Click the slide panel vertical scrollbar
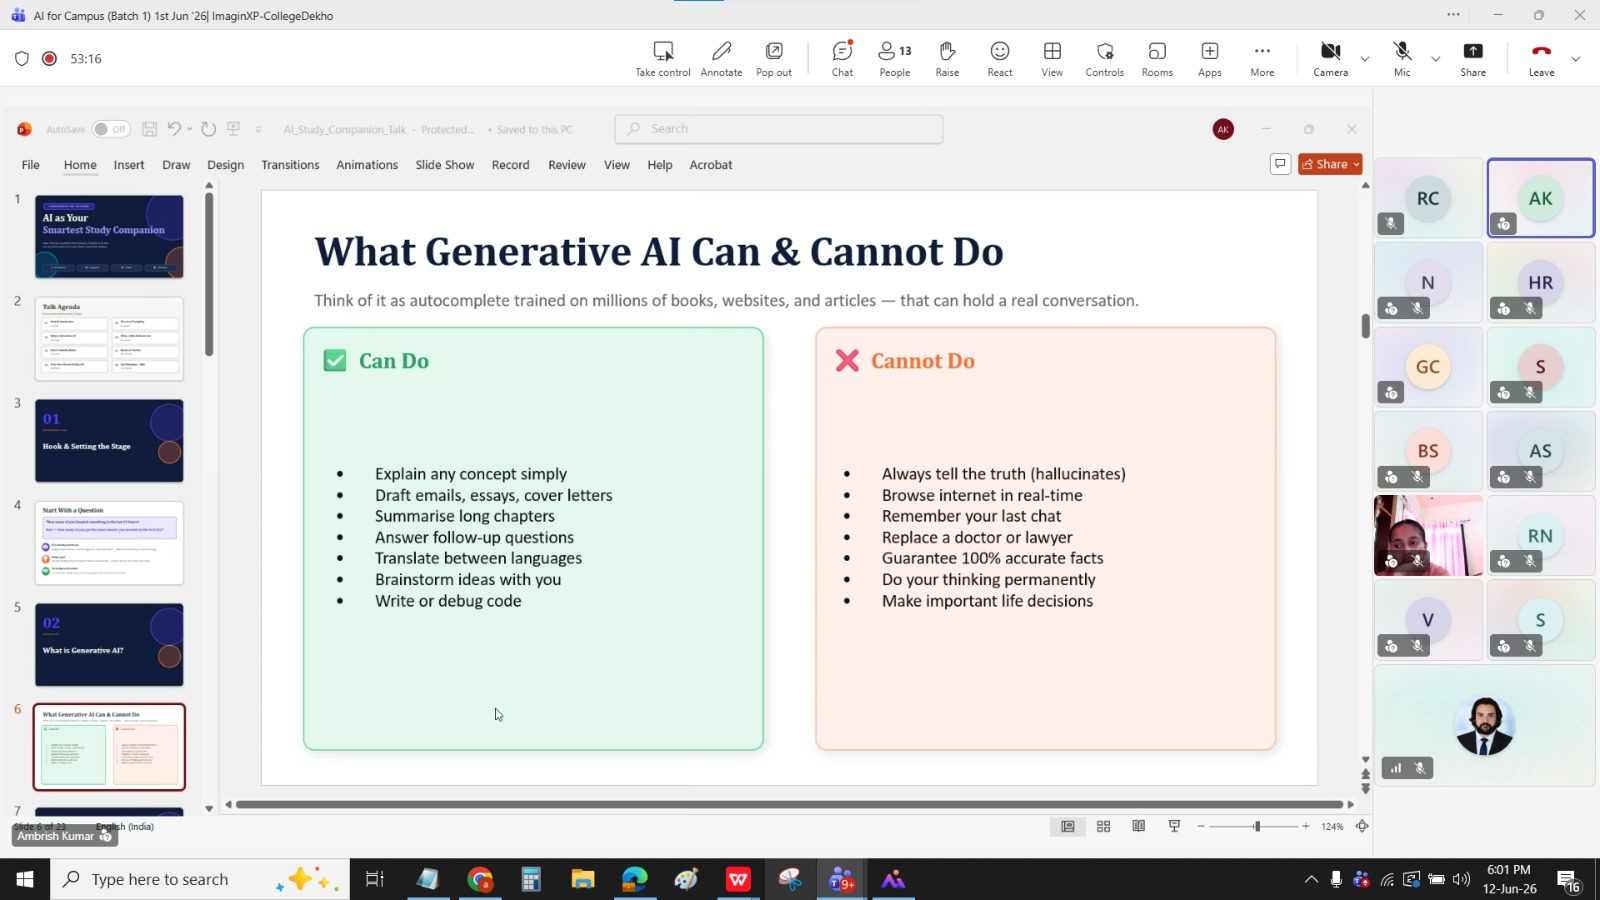This screenshot has width=1600, height=900. pyautogui.click(x=209, y=274)
